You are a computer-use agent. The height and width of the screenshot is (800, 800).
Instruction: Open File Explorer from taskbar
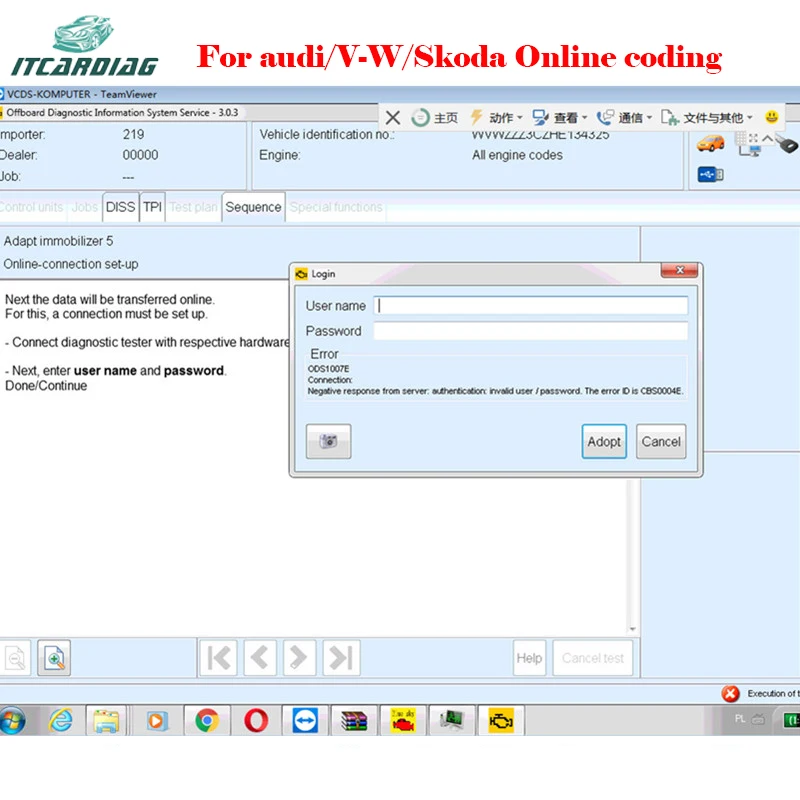coord(106,721)
